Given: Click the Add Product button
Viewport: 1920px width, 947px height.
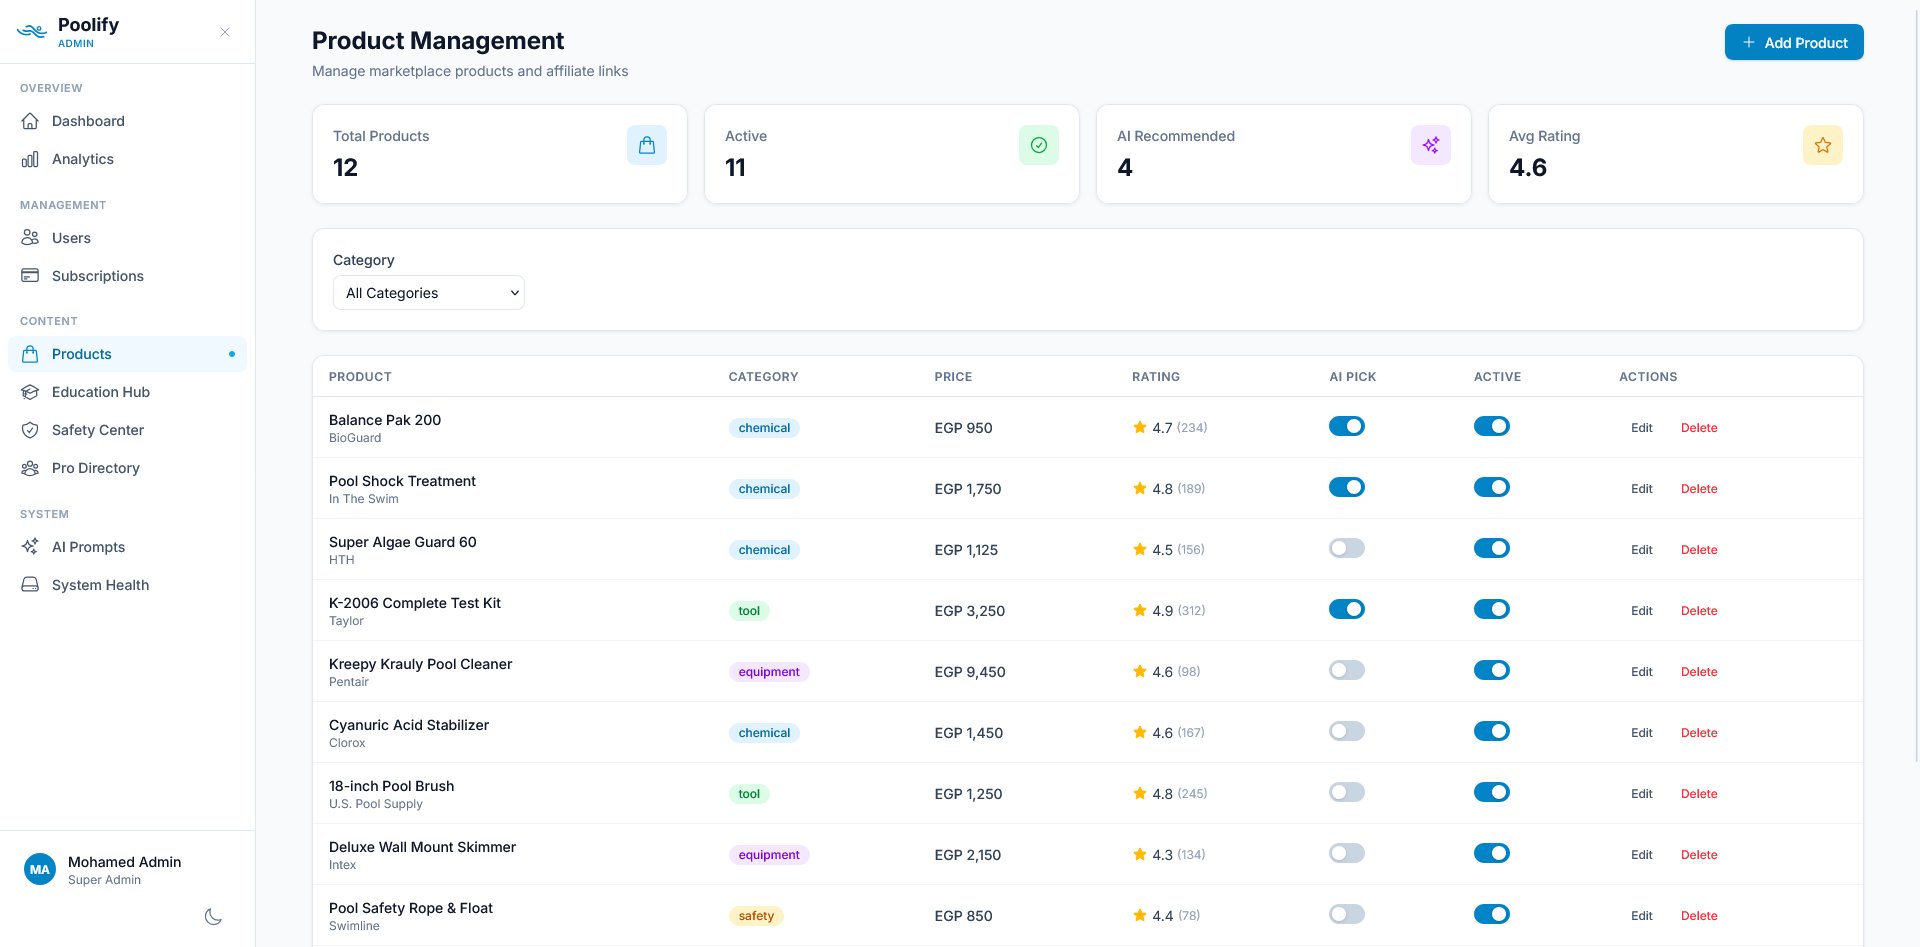Looking at the screenshot, I should click(x=1794, y=42).
